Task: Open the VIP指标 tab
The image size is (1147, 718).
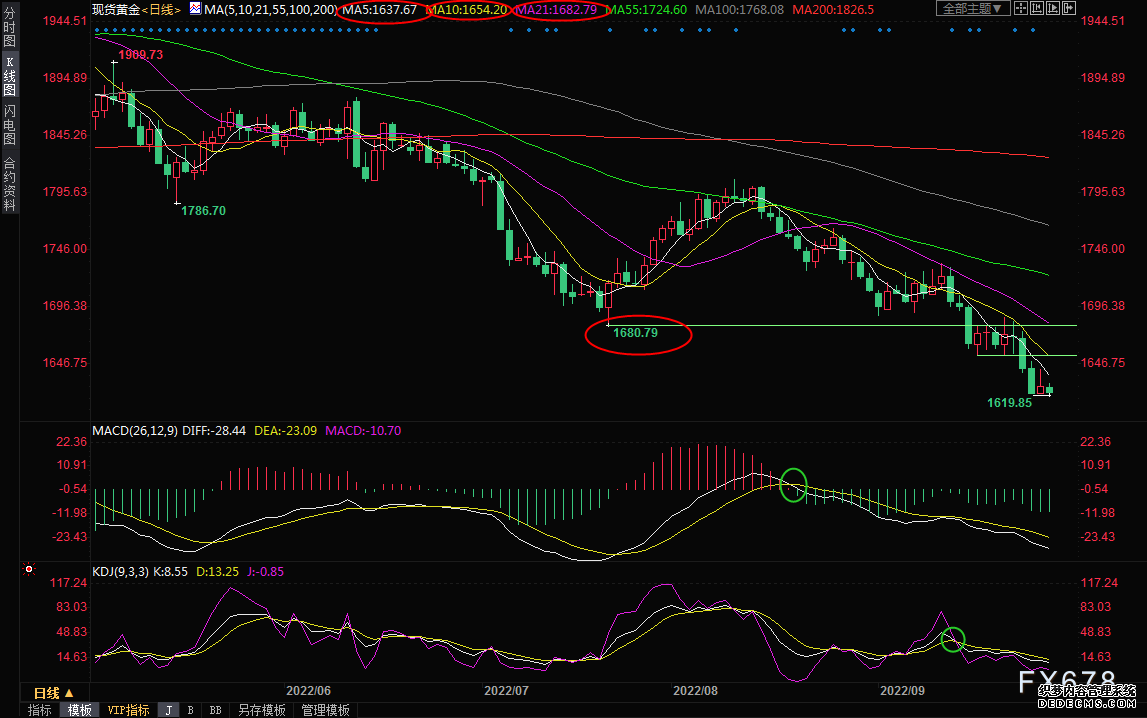Action: 128,710
